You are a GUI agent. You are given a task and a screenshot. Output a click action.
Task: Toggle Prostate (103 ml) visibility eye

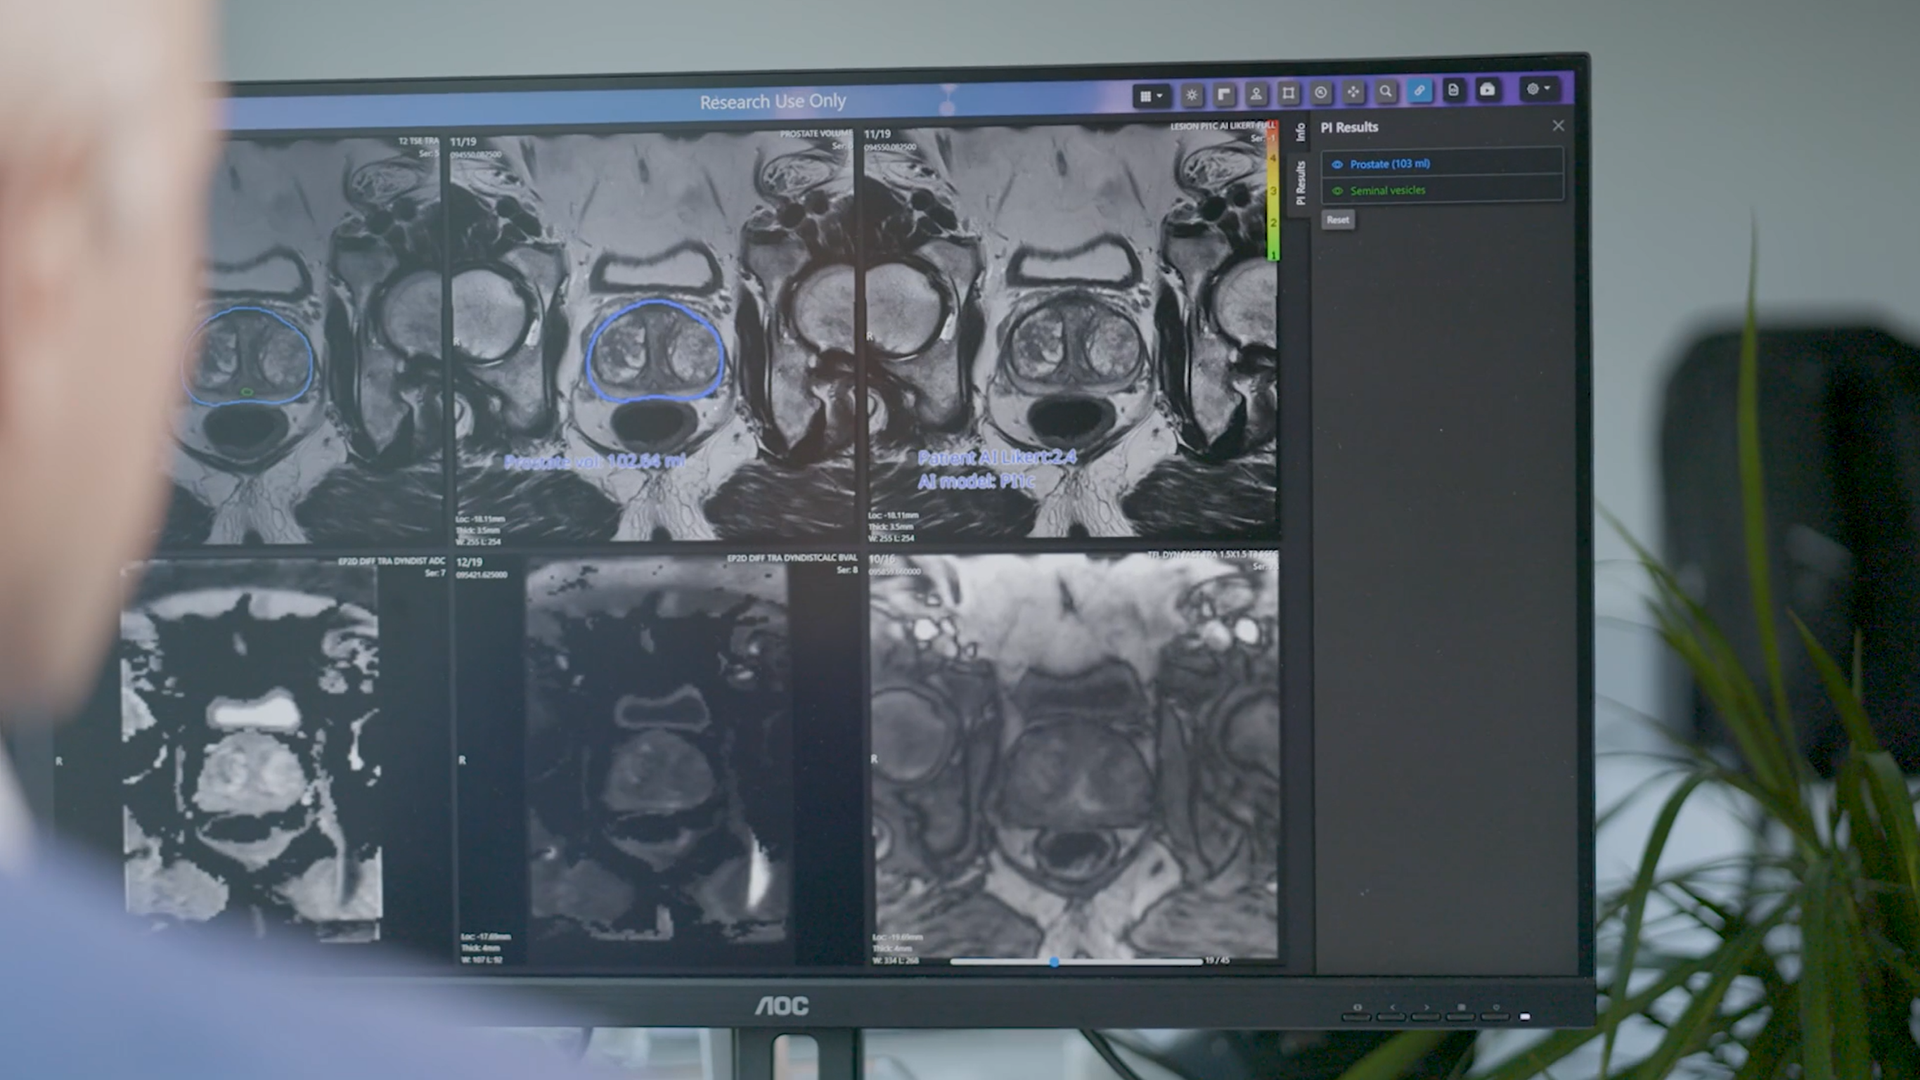click(1337, 164)
